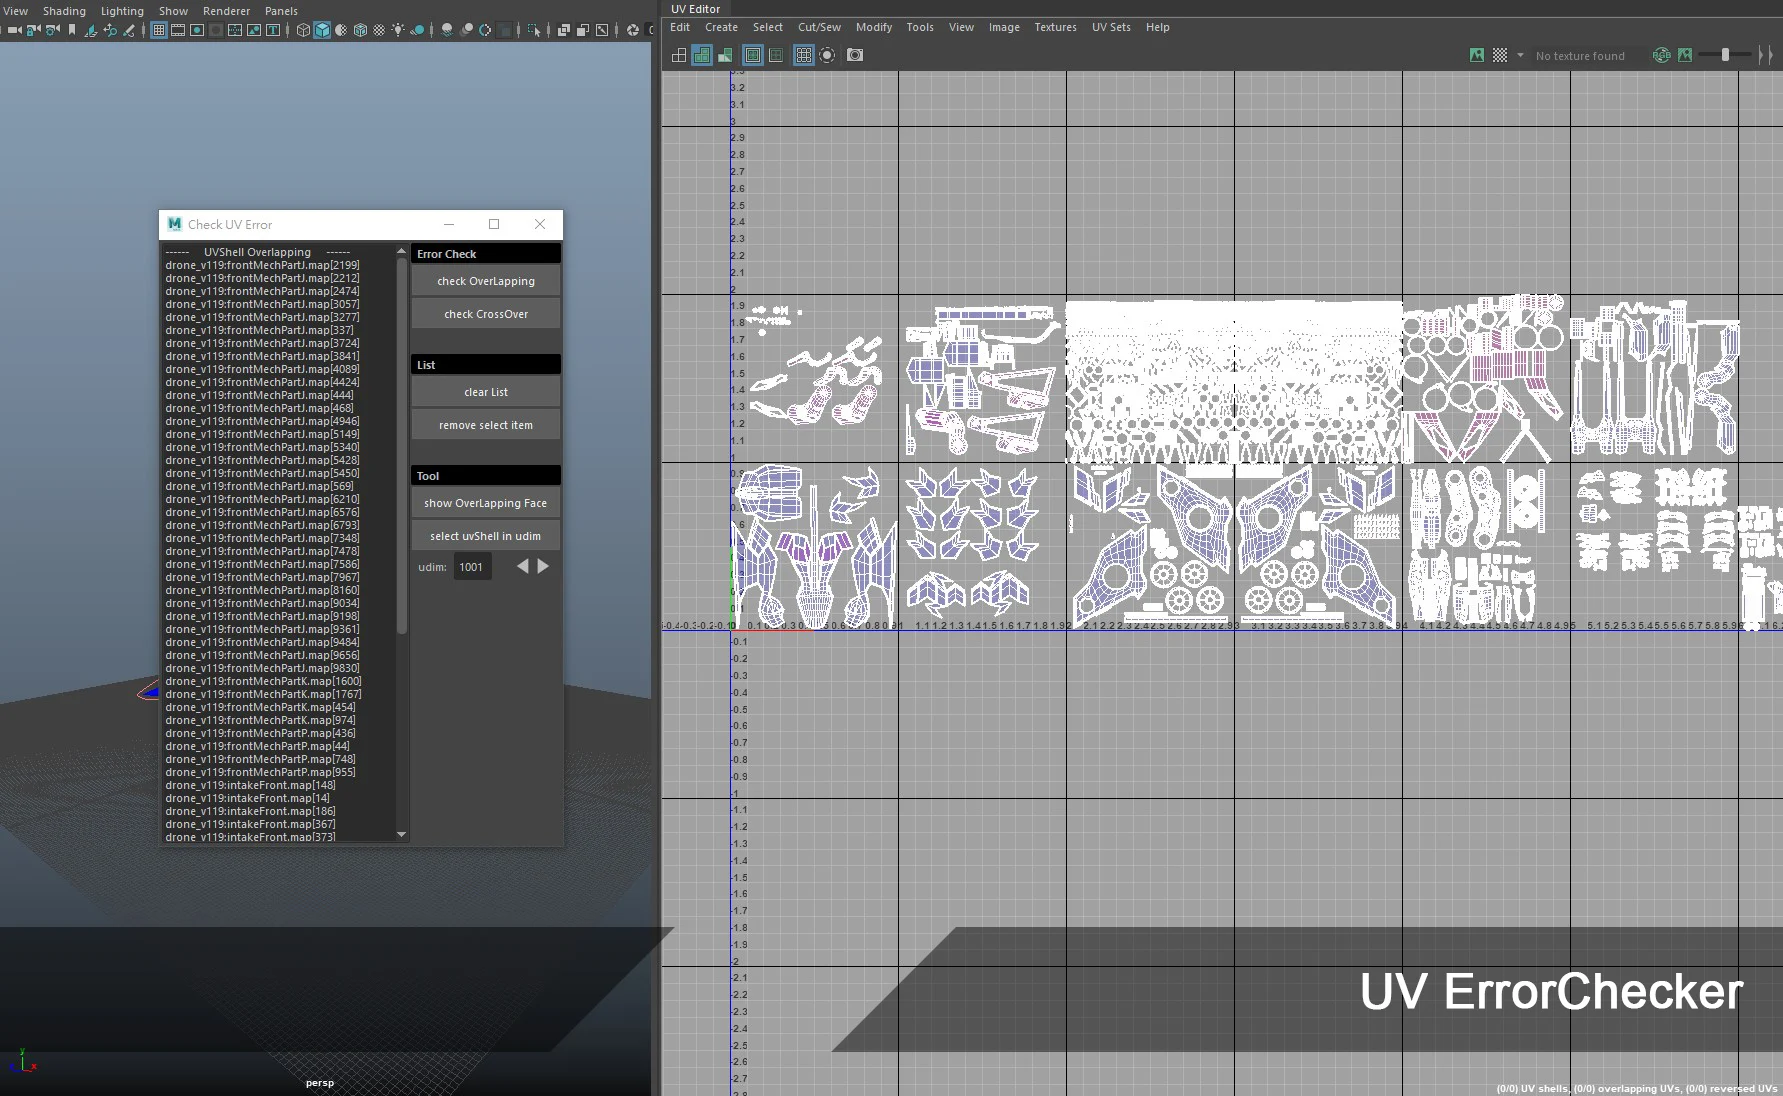Image resolution: width=1783 pixels, height=1096 pixels.
Task: Click the list scroll up arrow
Action: [402, 252]
